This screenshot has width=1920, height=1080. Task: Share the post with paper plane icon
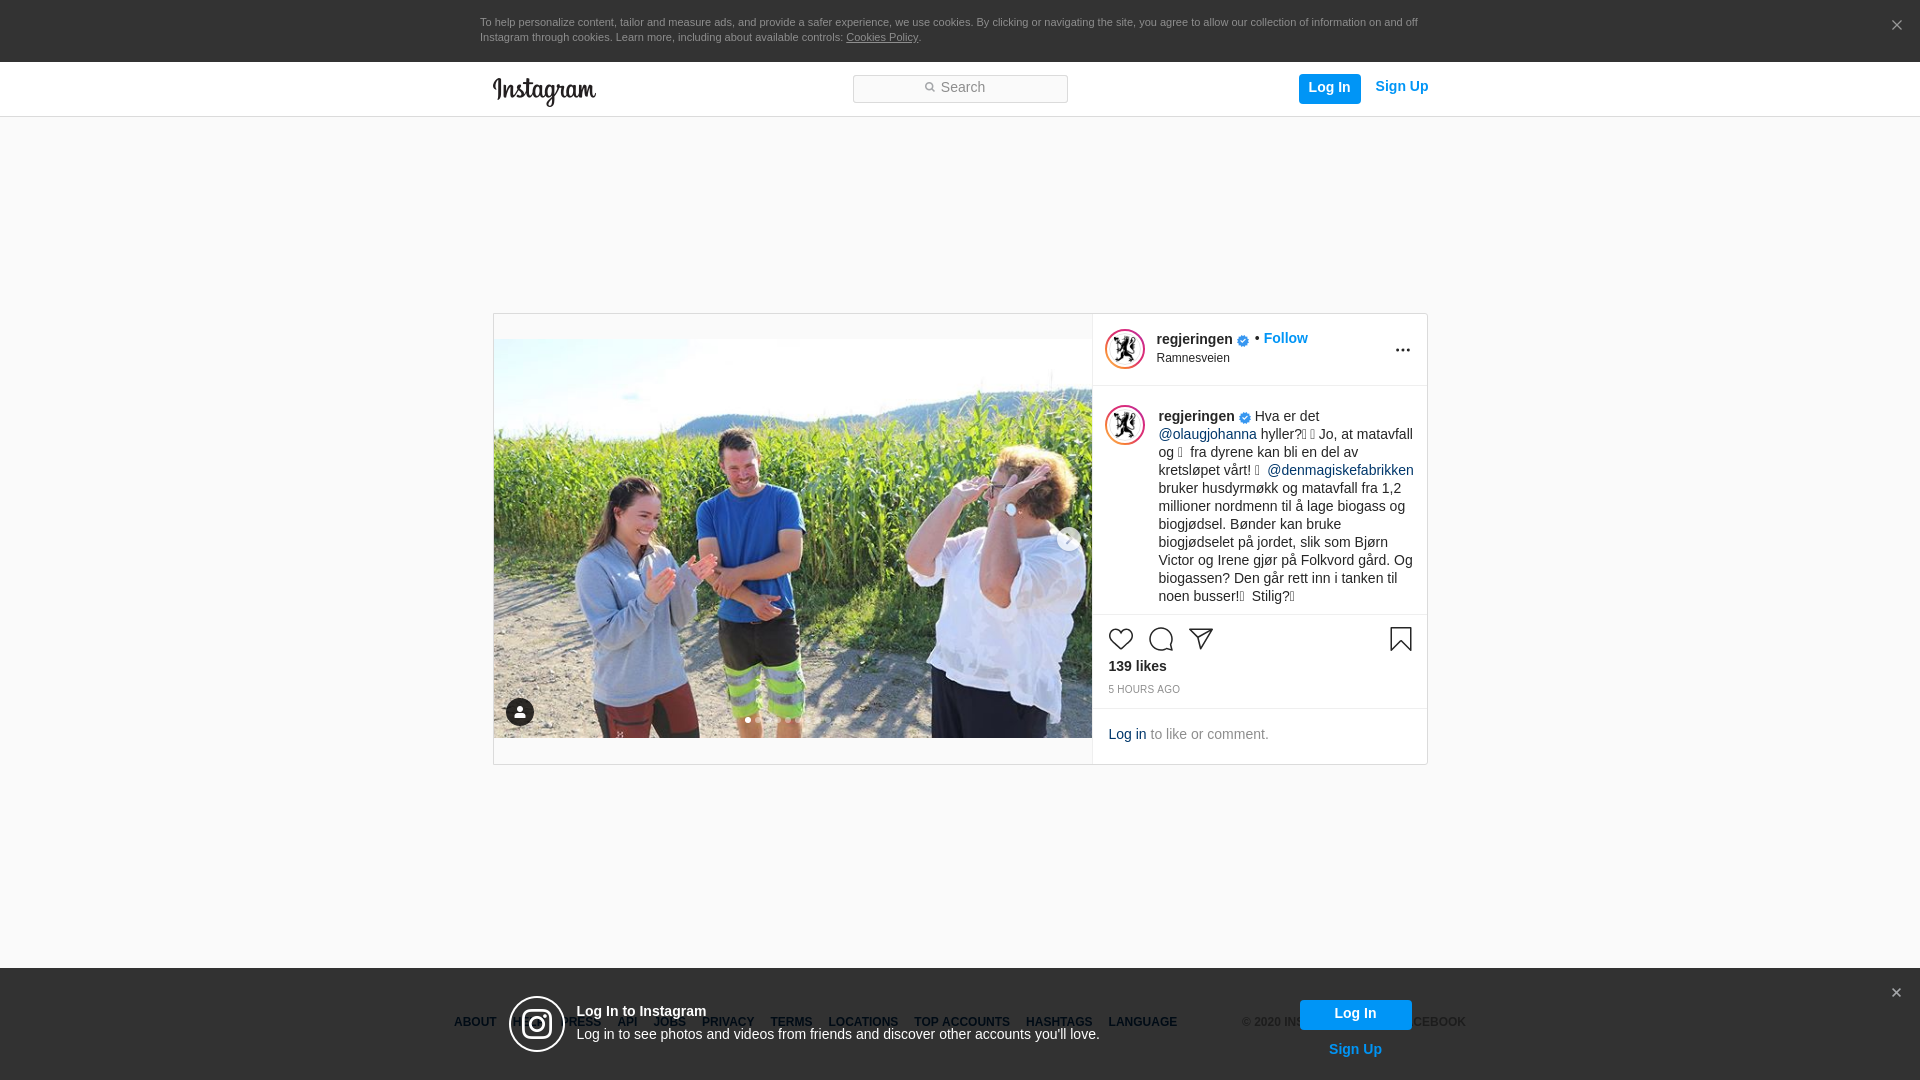pos(1200,639)
